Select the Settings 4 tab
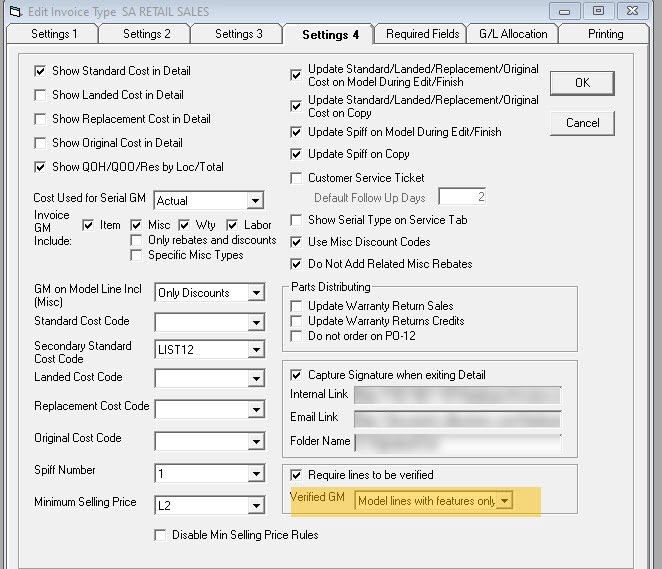This screenshot has width=662, height=569. click(330, 35)
